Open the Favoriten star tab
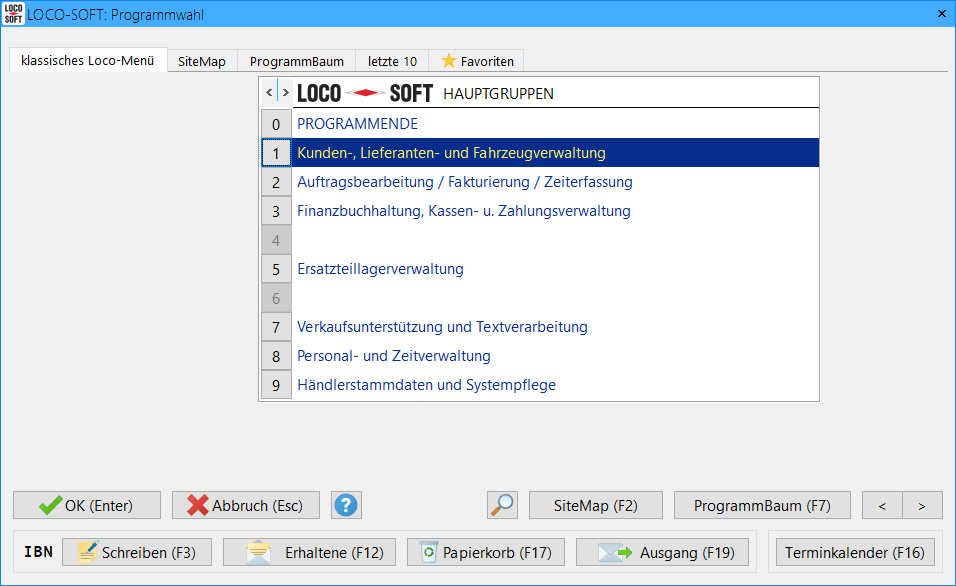Viewport: 956px width, 586px height. pos(477,61)
